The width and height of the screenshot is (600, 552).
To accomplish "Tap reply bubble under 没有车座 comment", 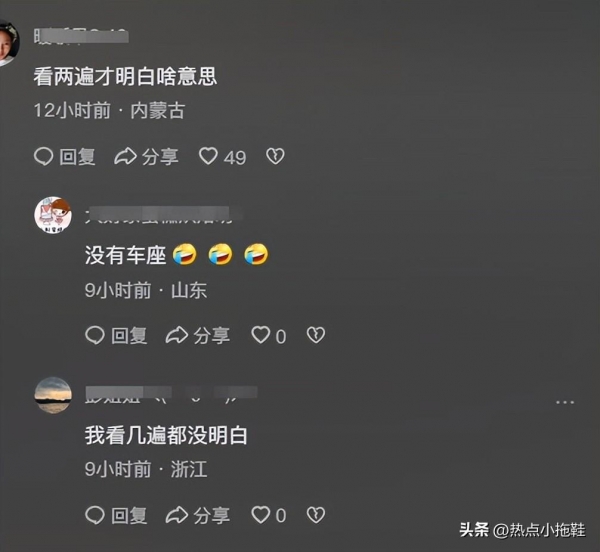I will [x=95, y=335].
